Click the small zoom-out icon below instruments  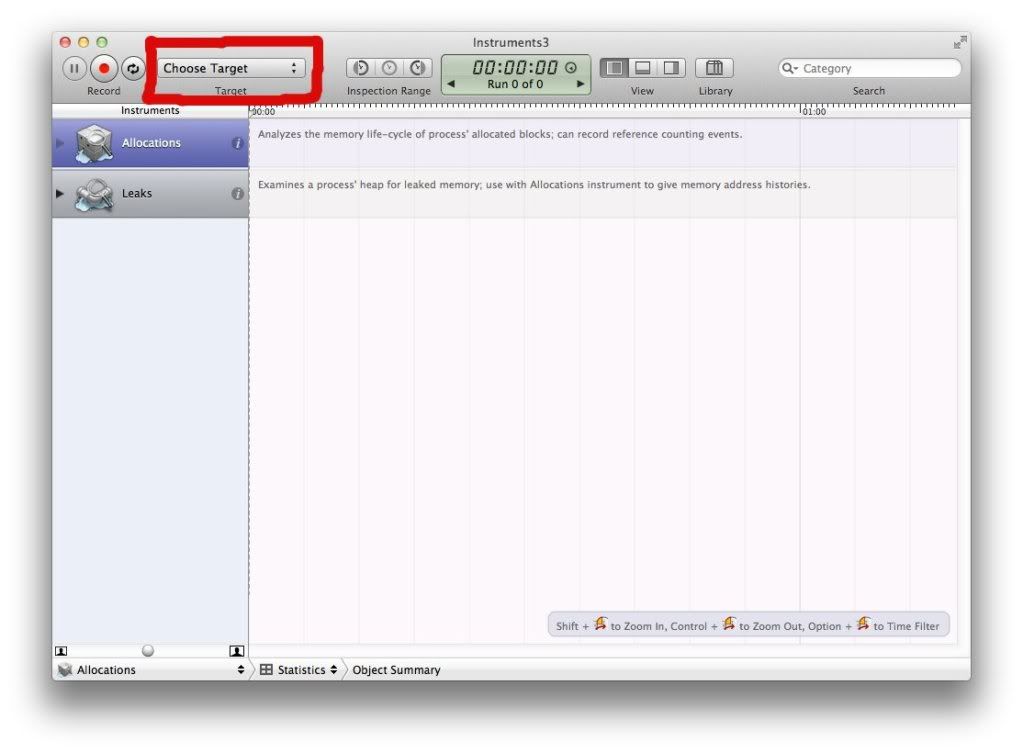click(61, 651)
